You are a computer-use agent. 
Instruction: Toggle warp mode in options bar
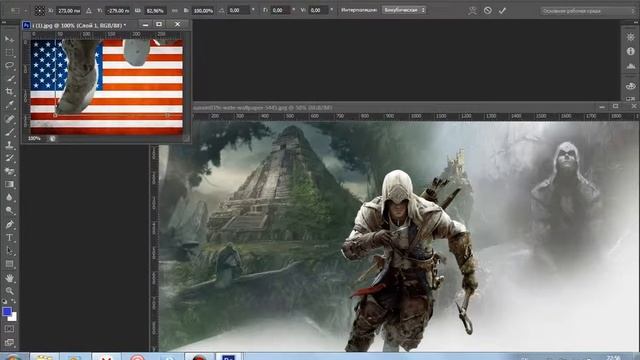click(x=472, y=11)
